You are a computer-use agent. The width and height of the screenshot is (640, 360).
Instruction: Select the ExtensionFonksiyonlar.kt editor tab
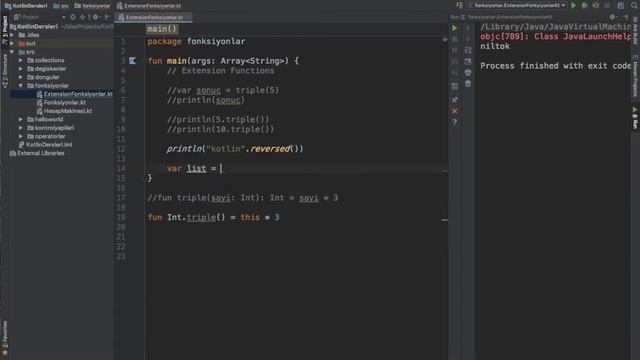pyautogui.click(x=153, y=17)
